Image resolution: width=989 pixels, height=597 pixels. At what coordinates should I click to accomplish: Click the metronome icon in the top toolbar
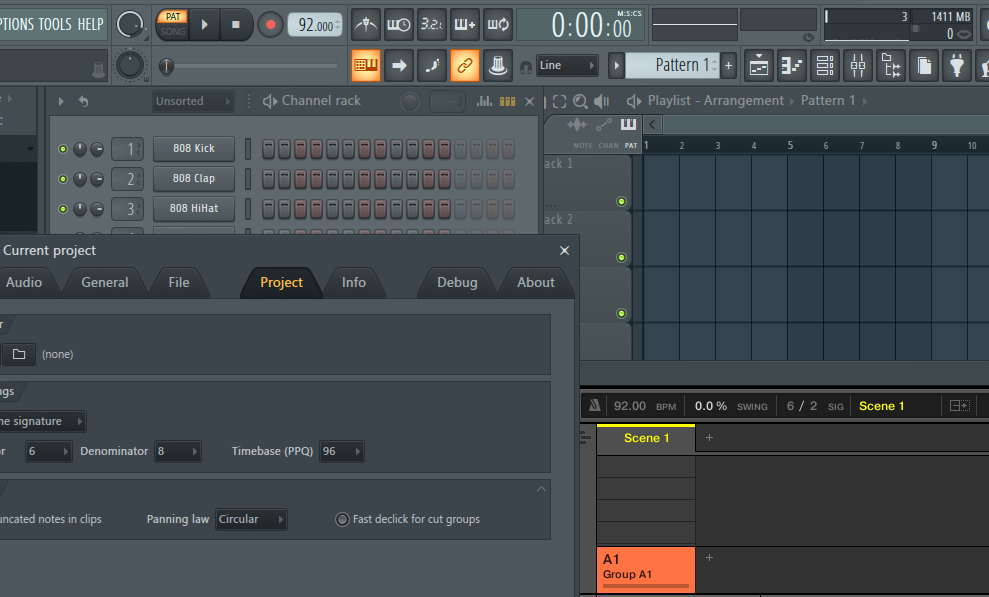tap(366, 24)
